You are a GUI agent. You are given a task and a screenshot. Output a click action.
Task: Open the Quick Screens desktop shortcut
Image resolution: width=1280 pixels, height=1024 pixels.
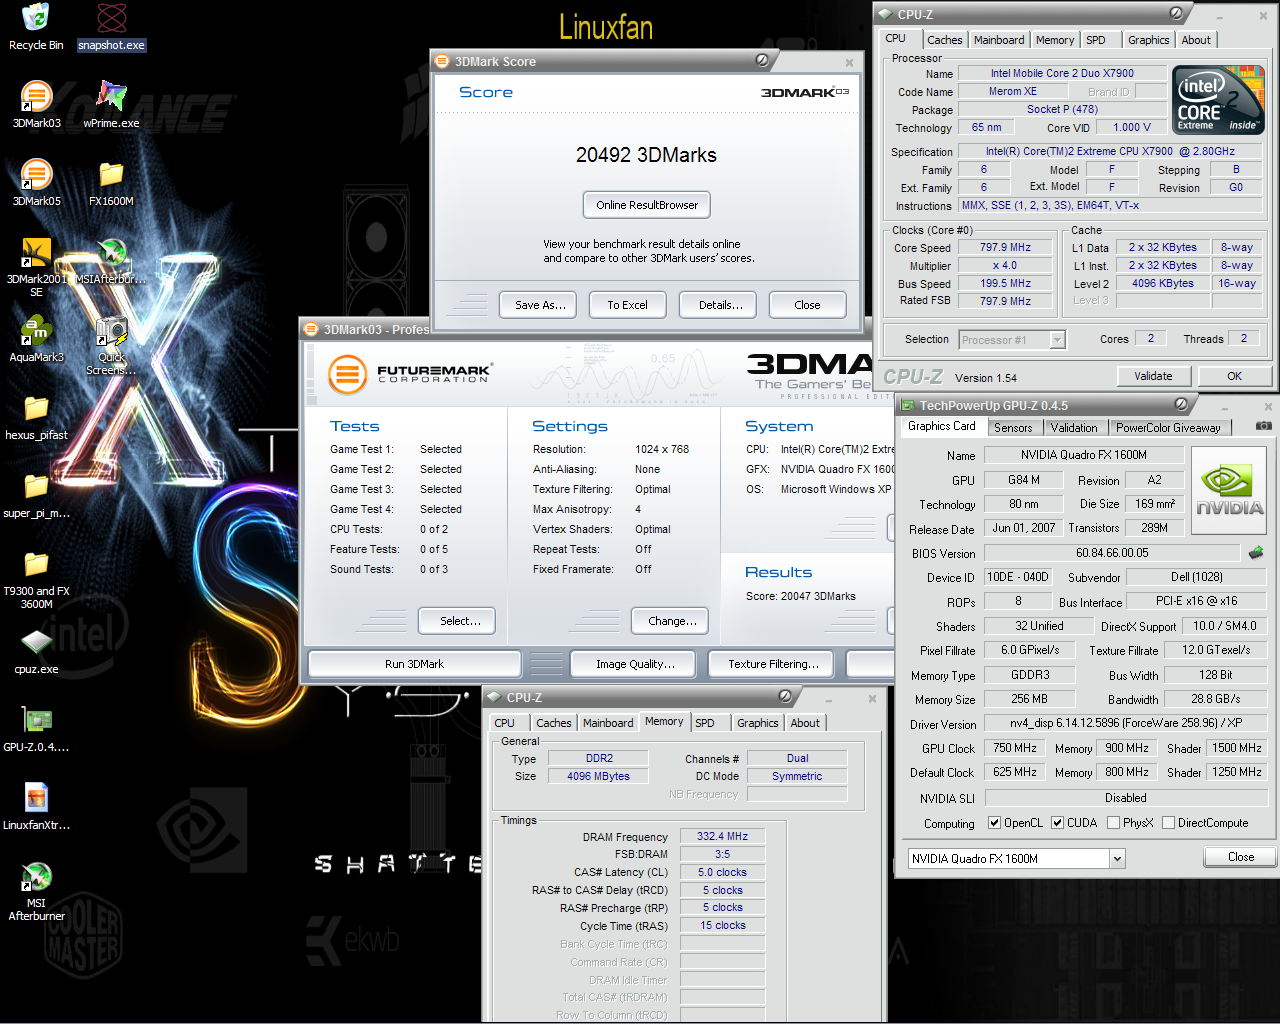point(111,345)
